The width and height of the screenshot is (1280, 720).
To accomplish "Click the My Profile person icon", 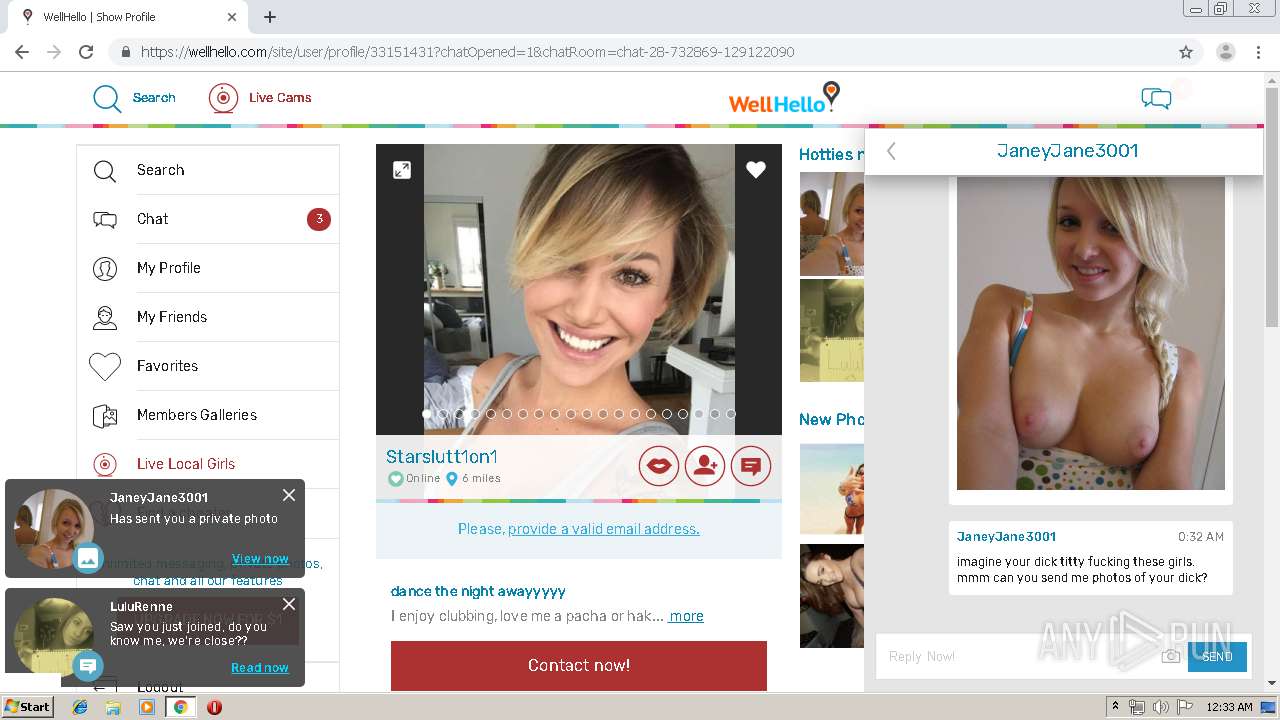I will point(105,269).
